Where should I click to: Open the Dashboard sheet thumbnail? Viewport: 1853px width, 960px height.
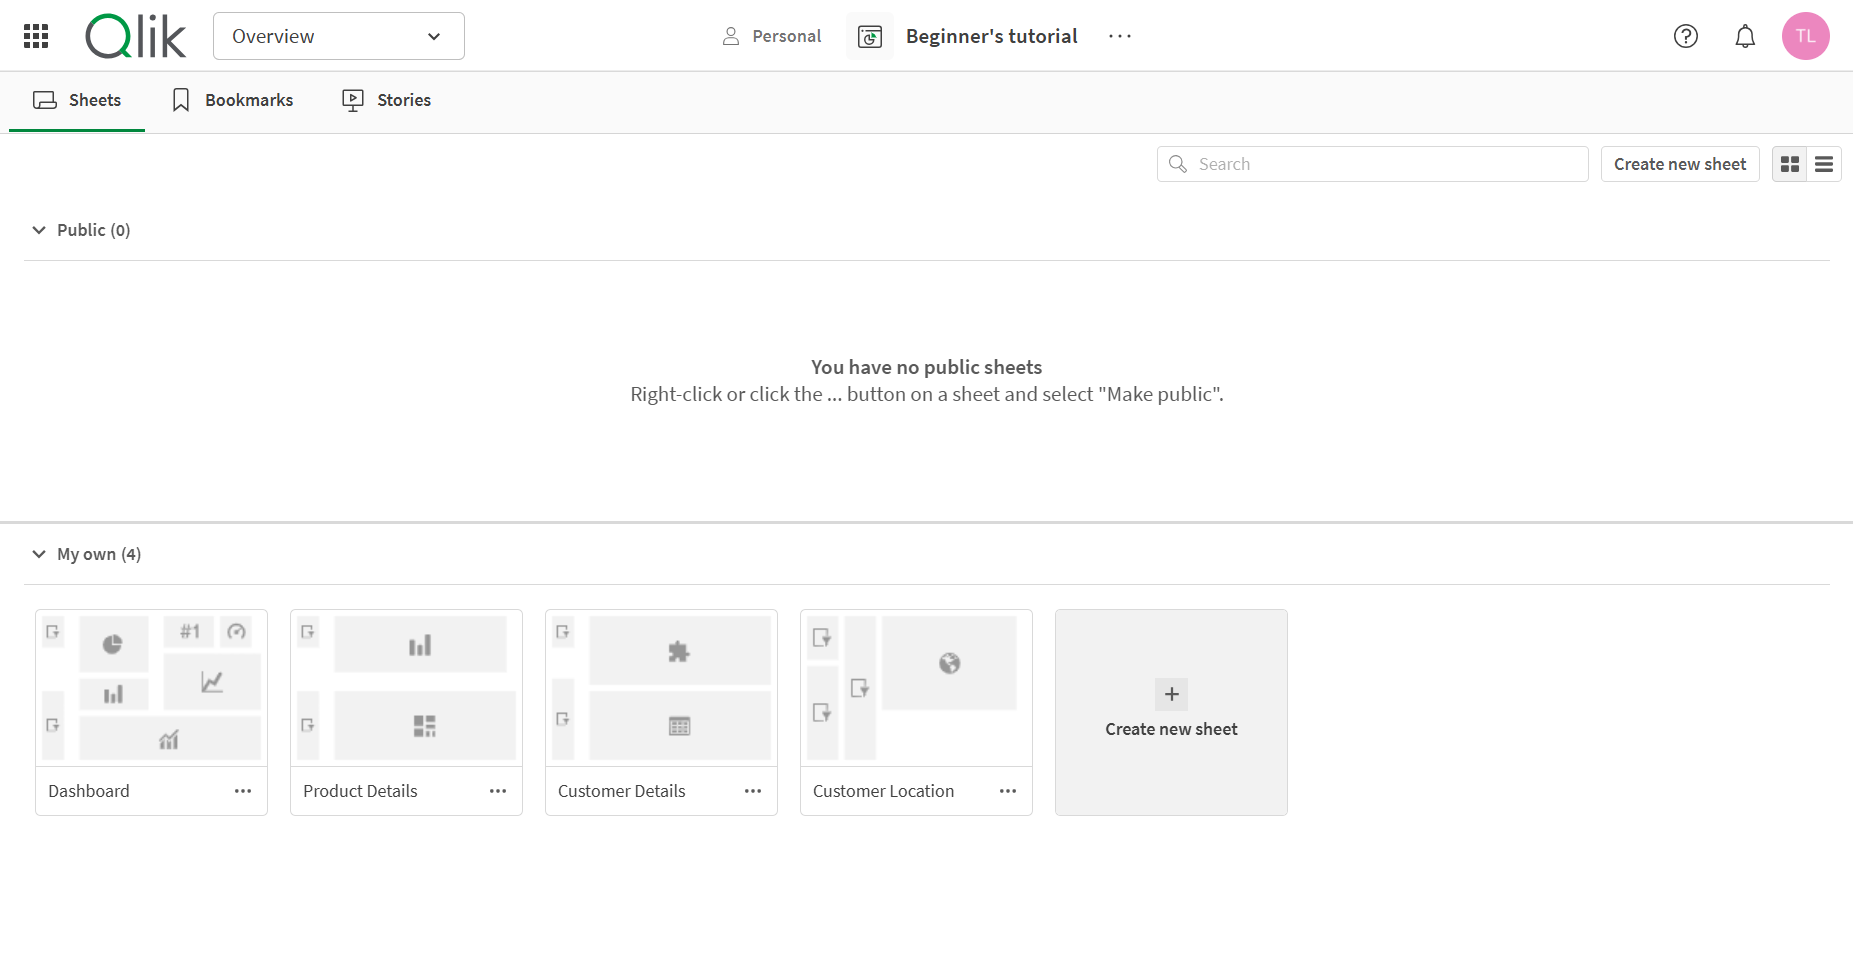(151, 688)
